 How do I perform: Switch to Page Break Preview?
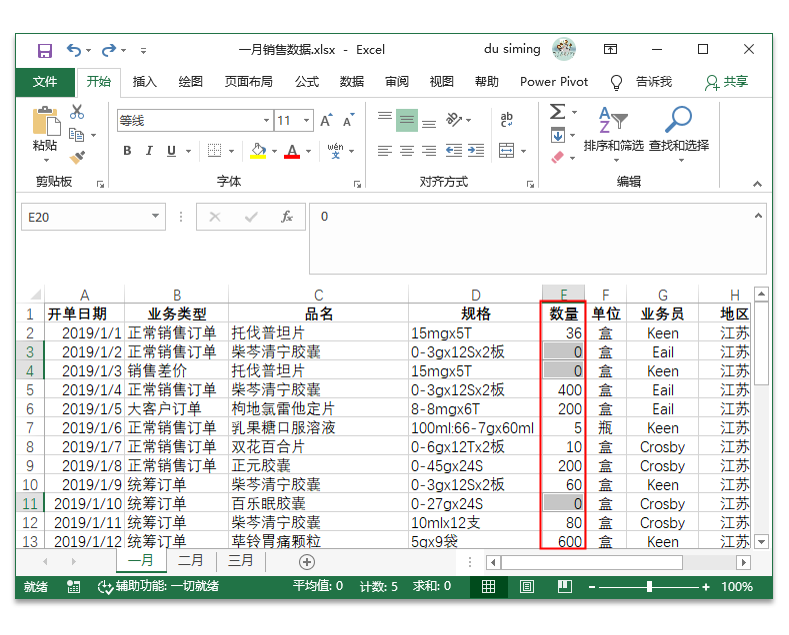point(565,587)
